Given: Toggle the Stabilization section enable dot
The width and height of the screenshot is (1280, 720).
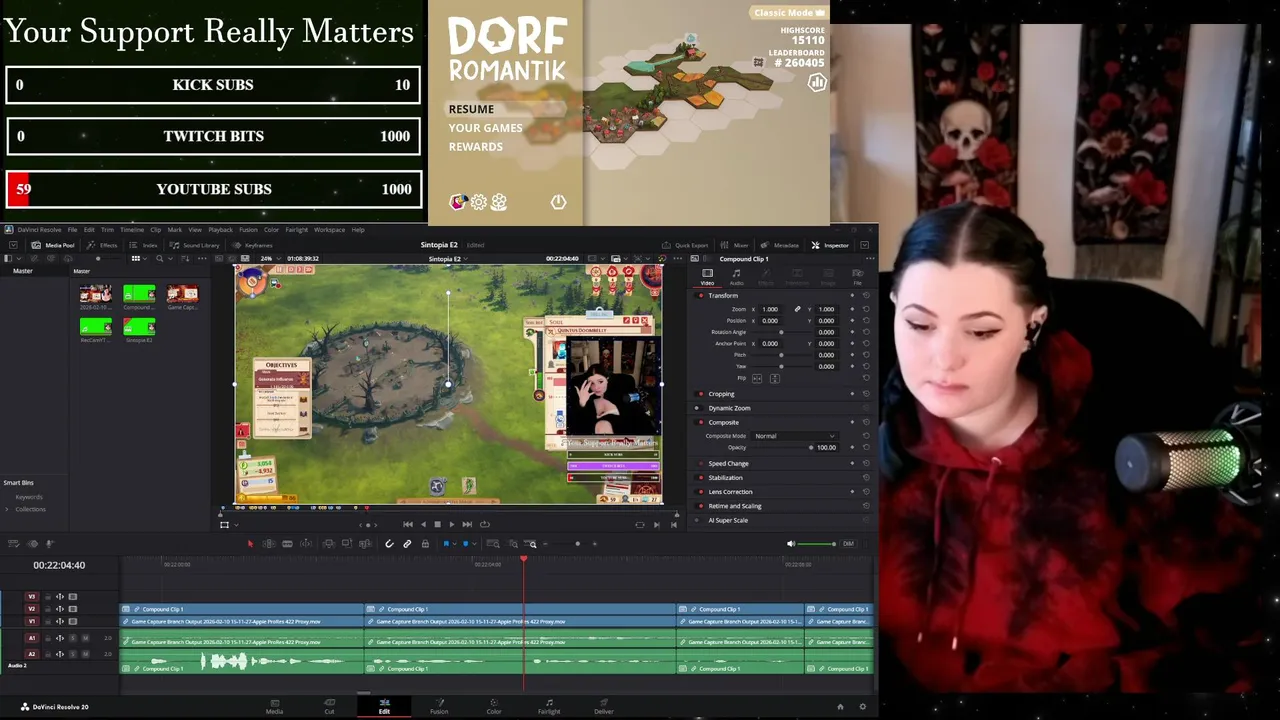Looking at the screenshot, I should point(701,478).
